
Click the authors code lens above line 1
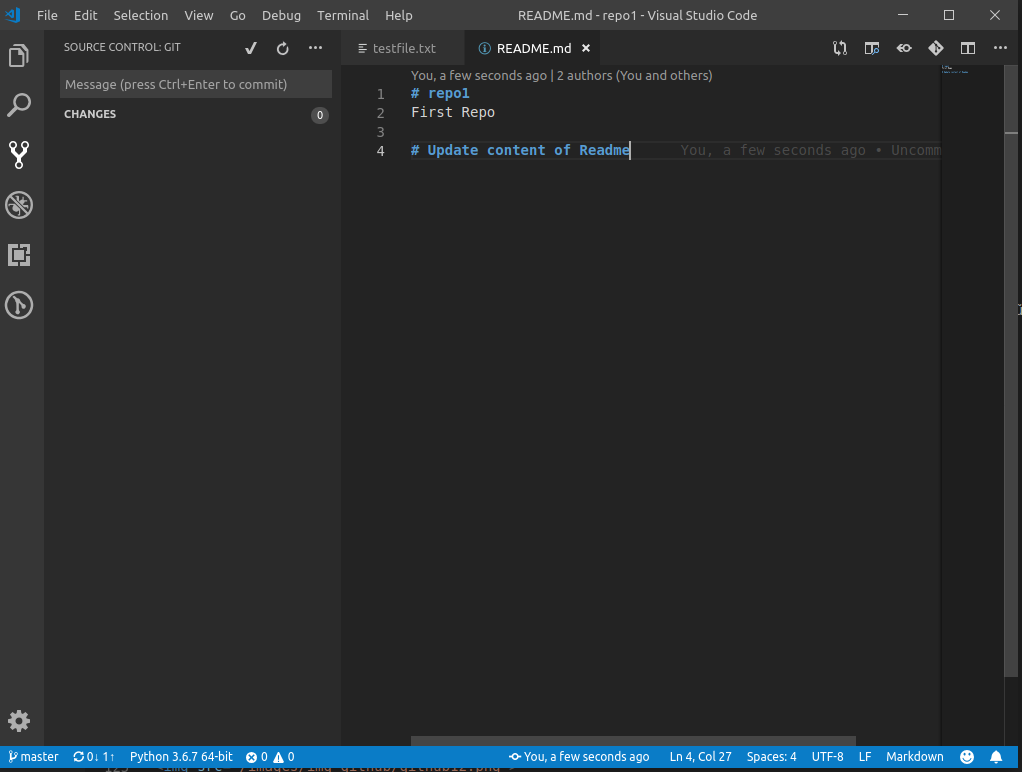tap(561, 76)
